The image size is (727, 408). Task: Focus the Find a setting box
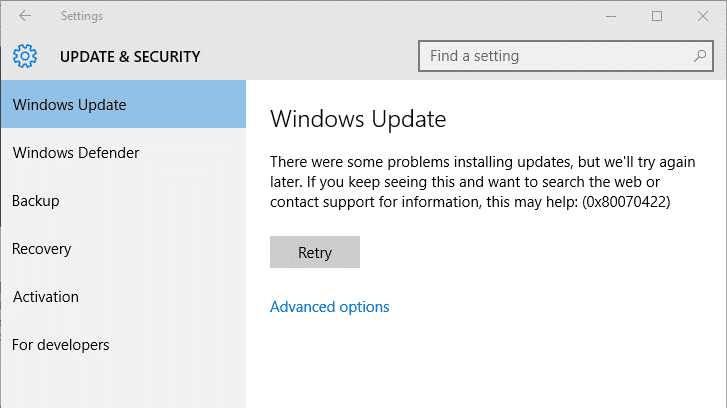click(555, 56)
